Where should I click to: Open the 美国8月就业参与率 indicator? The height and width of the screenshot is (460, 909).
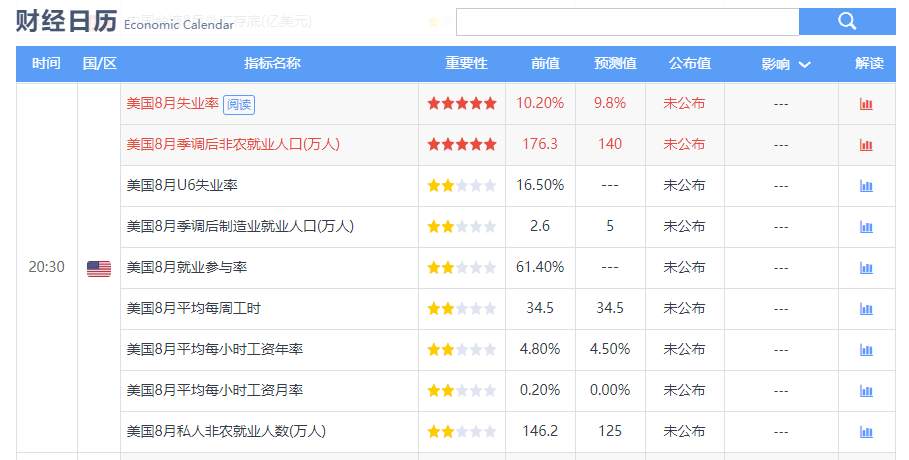tap(187, 267)
